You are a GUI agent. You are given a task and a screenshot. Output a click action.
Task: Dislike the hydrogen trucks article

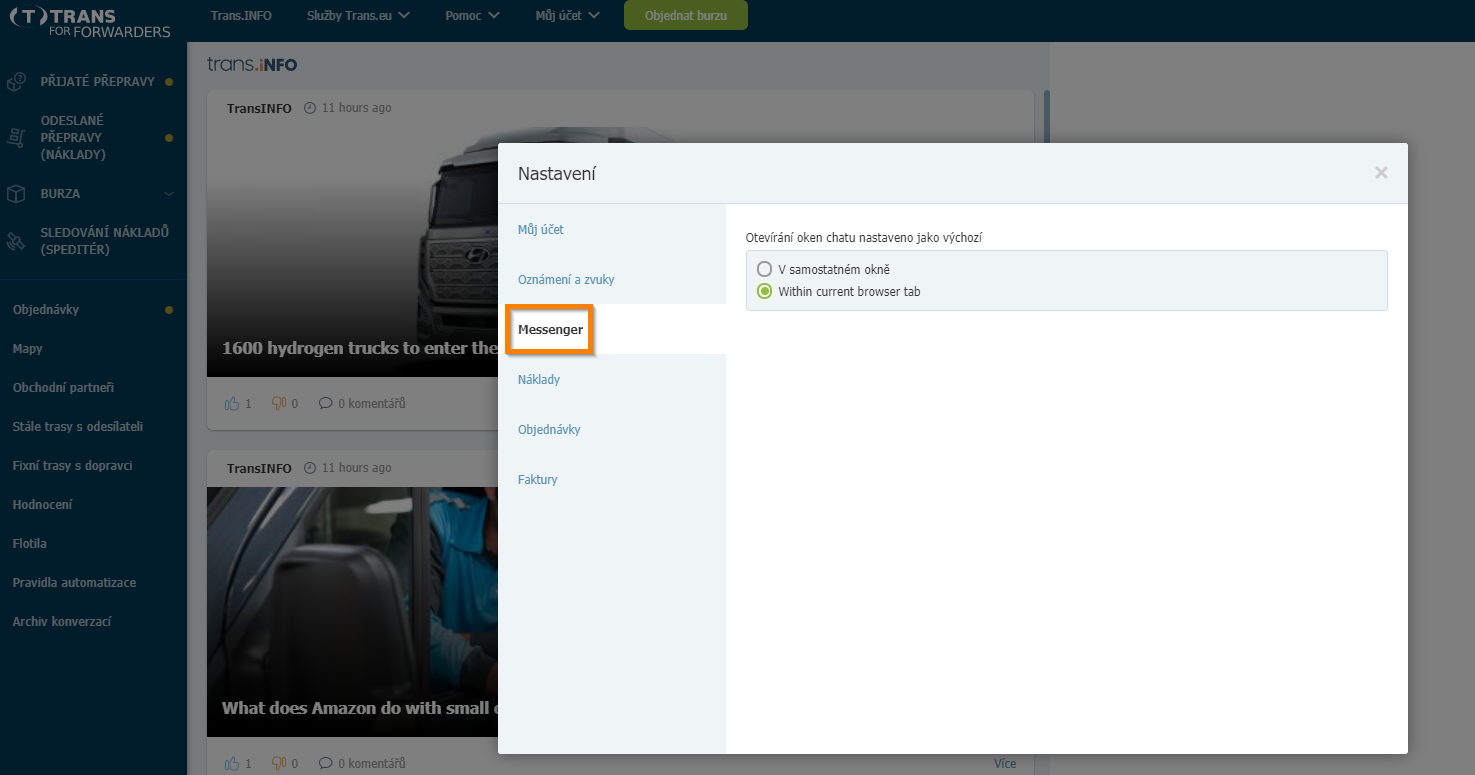(279, 404)
